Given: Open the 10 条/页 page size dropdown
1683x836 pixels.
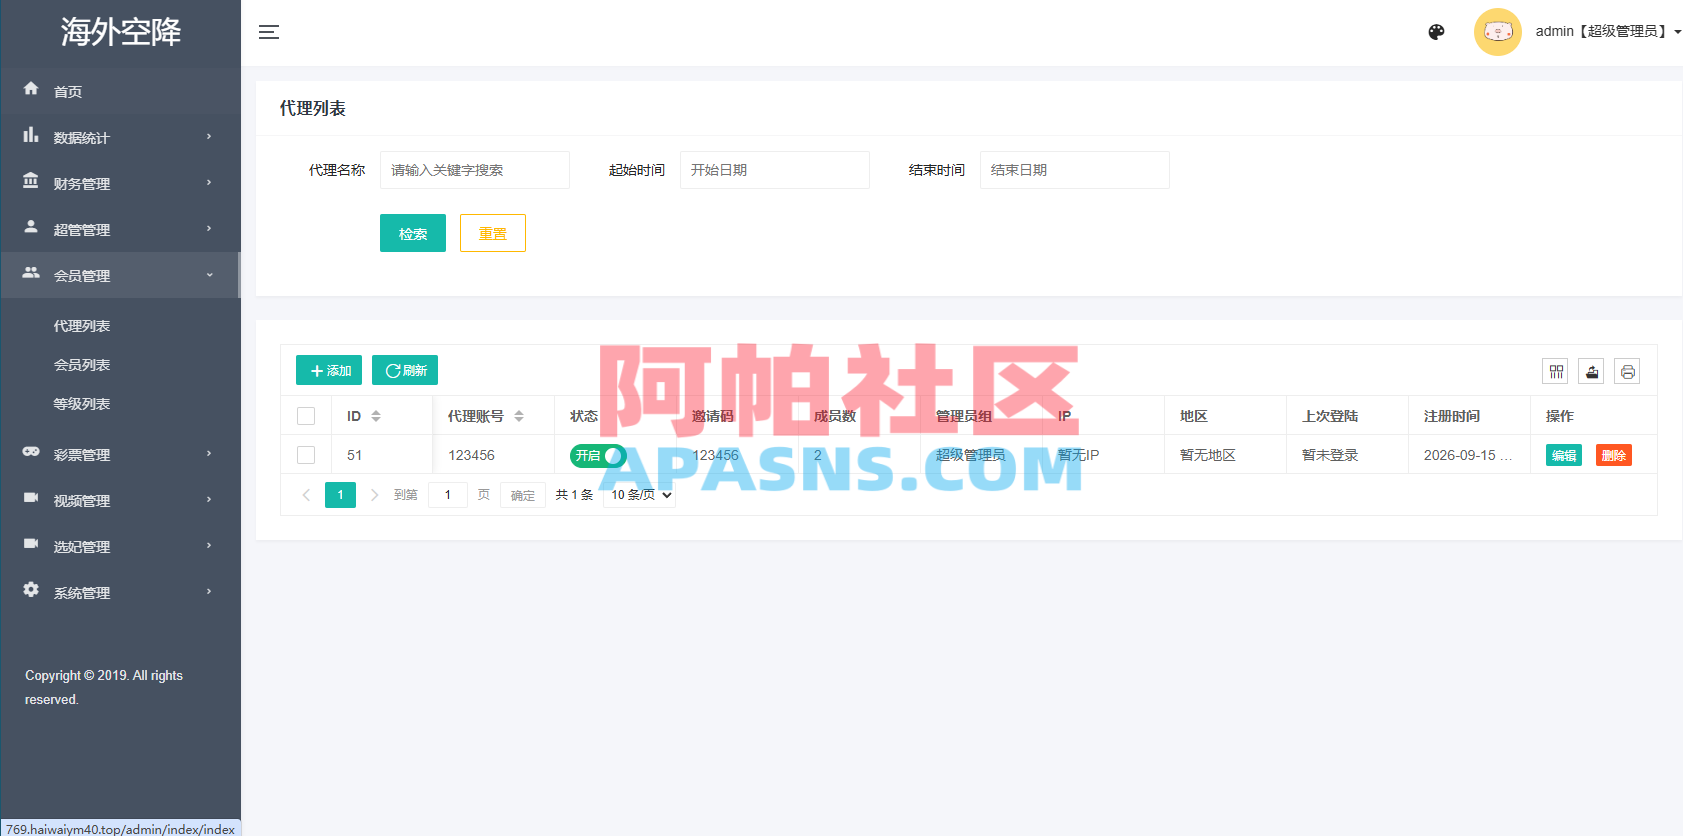Looking at the screenshot, I should tap(640, 495).
